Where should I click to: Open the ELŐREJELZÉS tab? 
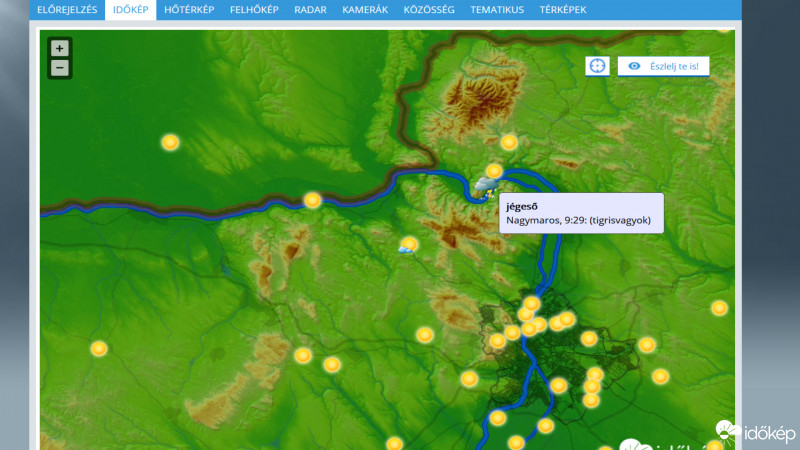click(x=67, y=10)
